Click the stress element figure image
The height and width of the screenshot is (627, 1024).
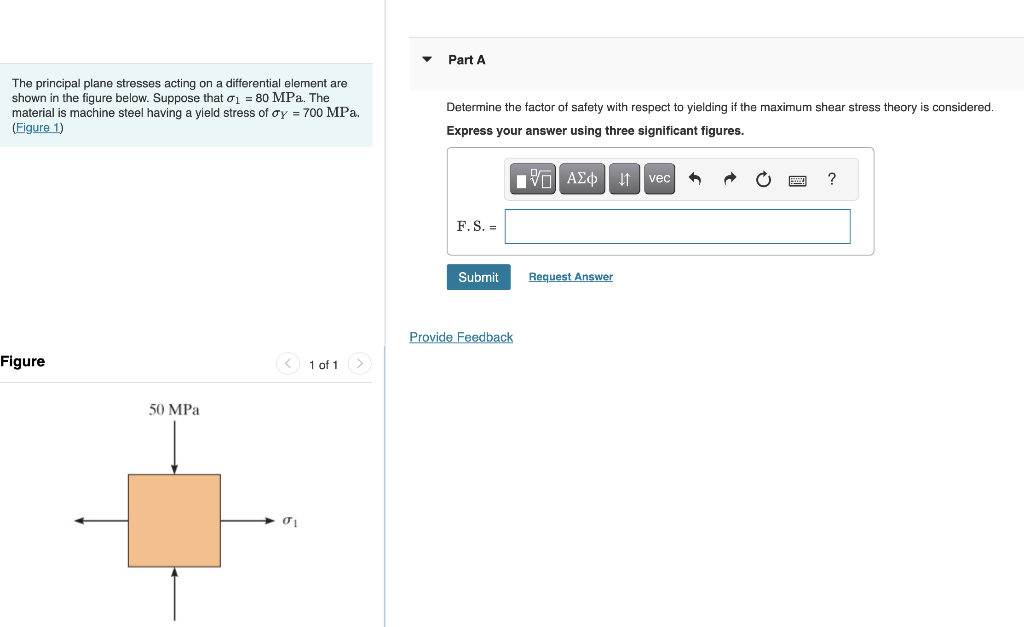pos(174,518)
